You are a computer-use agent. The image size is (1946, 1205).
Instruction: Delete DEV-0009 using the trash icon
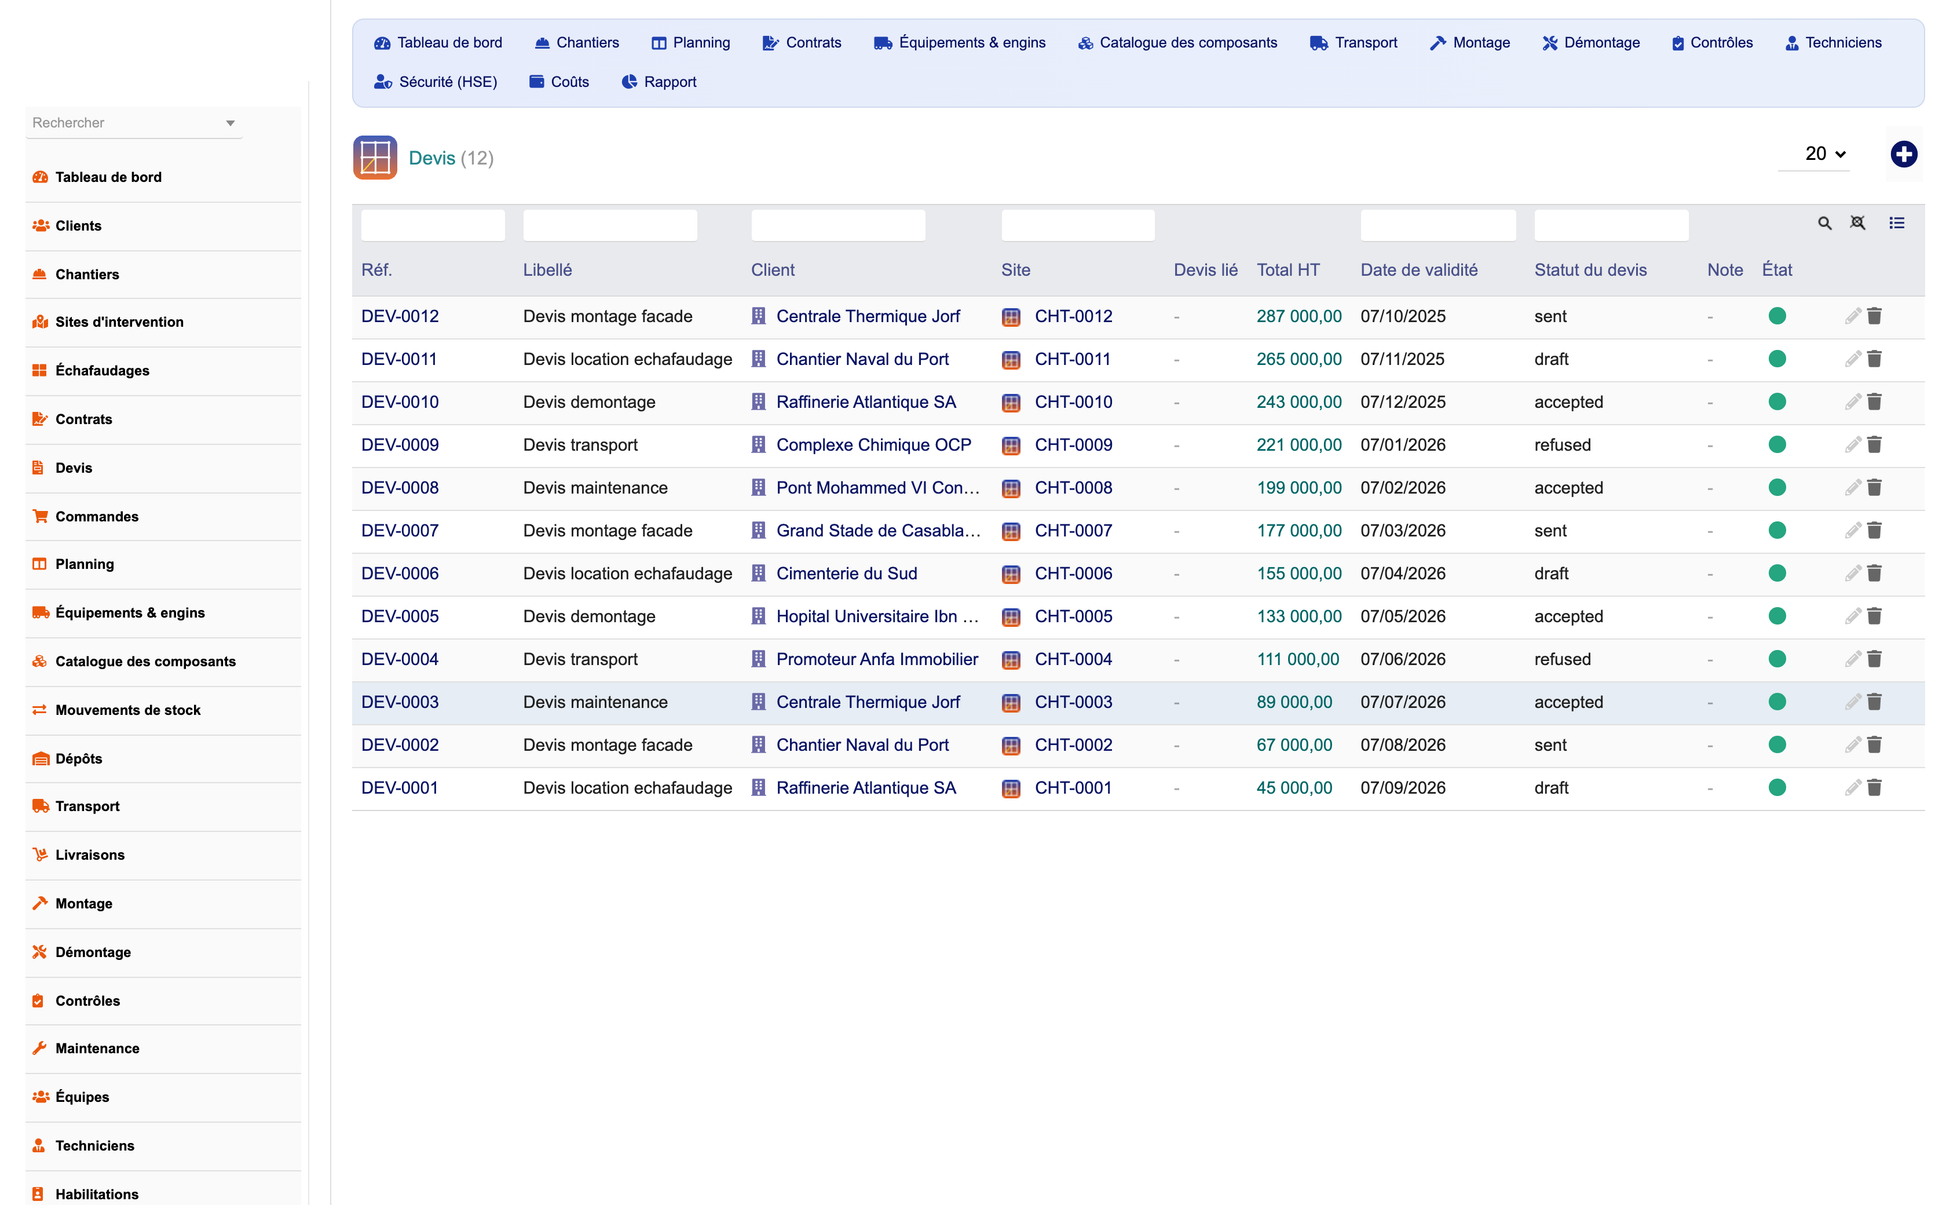1874,445
